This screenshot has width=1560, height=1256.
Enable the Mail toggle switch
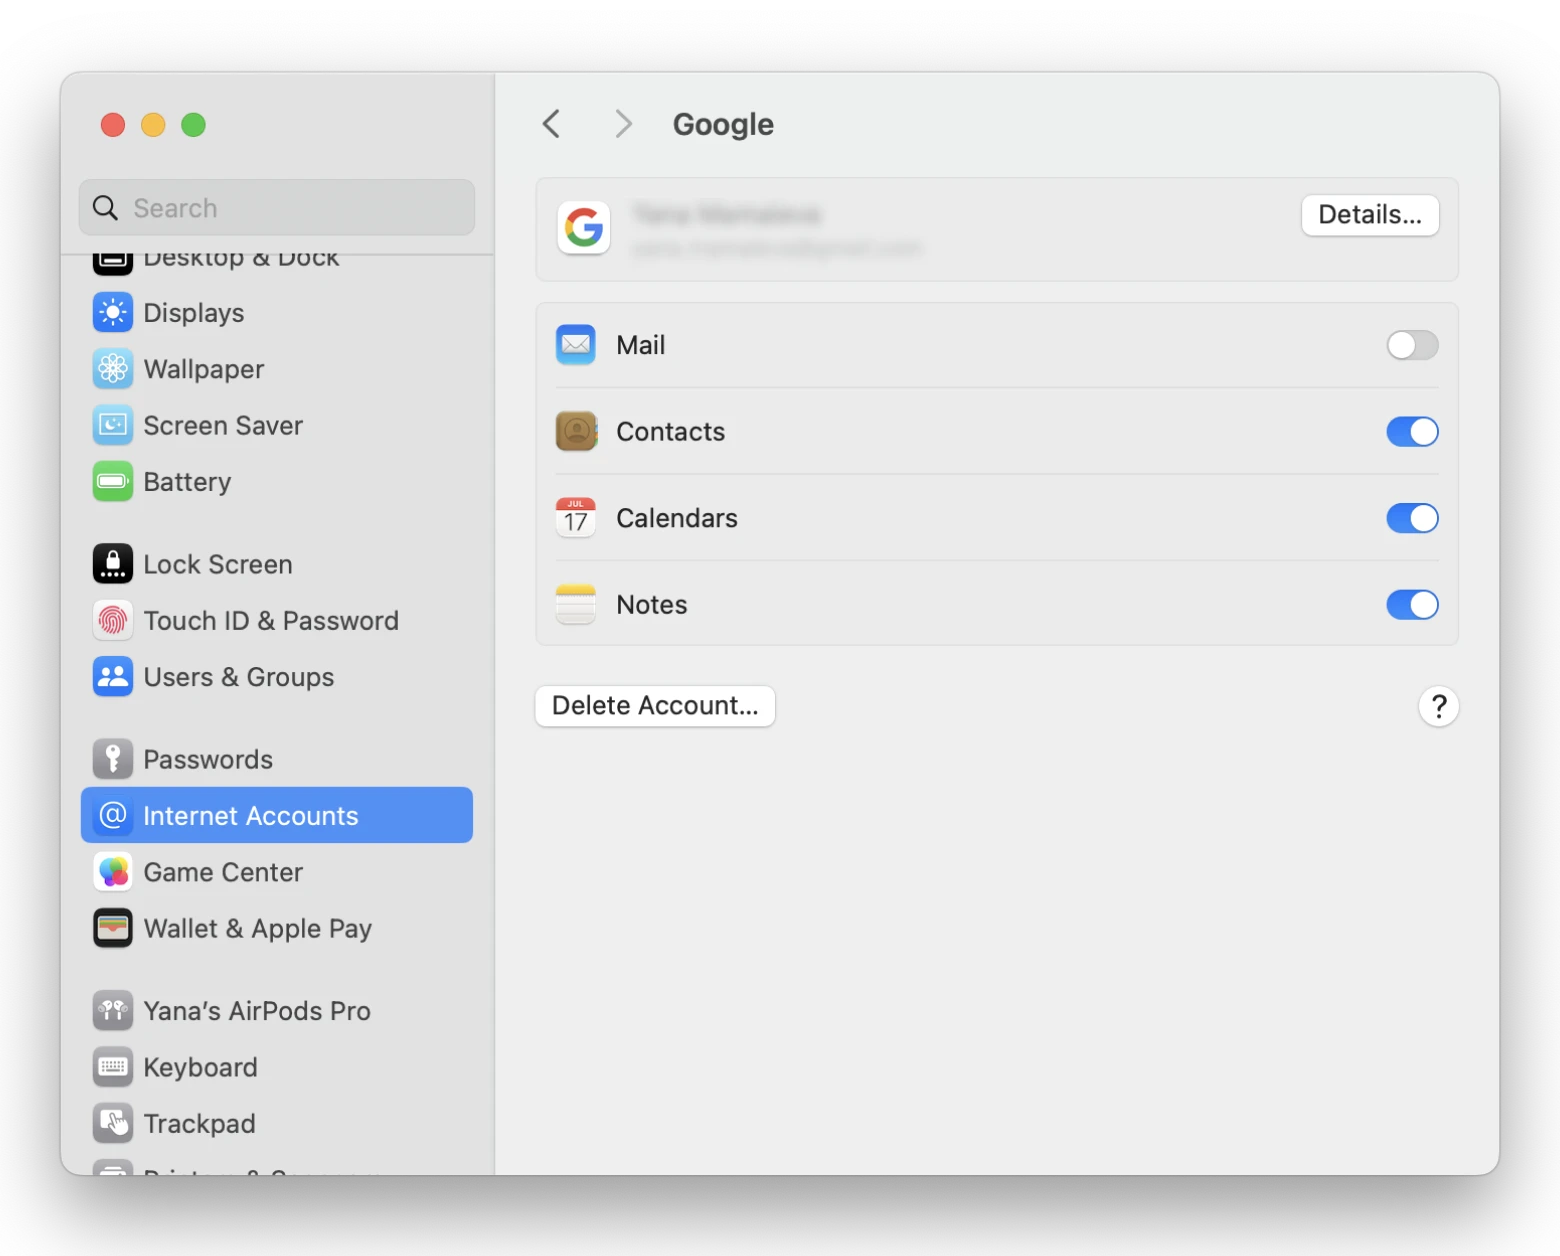tap(1412, 345)
